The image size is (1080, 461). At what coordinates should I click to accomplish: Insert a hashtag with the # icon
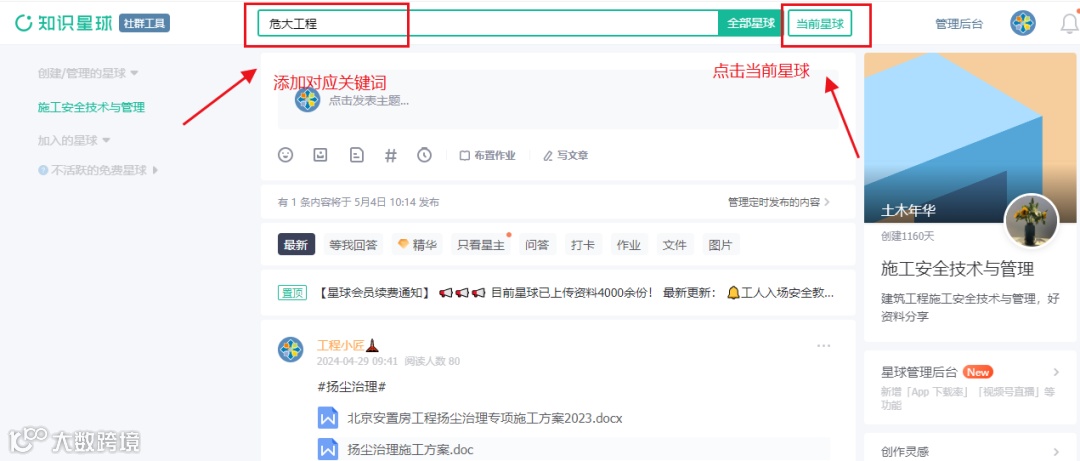(x=391, y=155)
